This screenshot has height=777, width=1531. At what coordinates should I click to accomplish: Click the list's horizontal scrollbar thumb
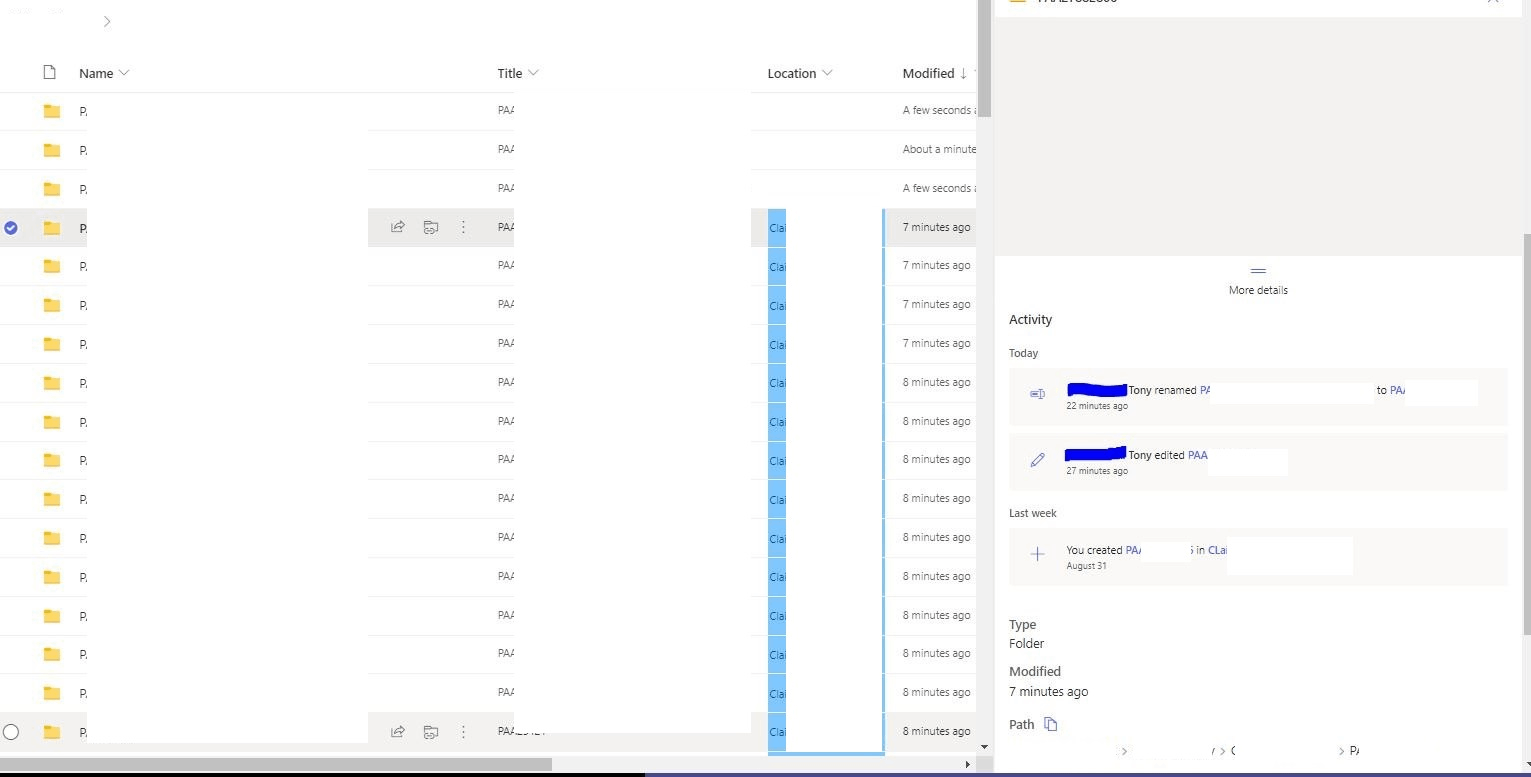pos(276,764)
